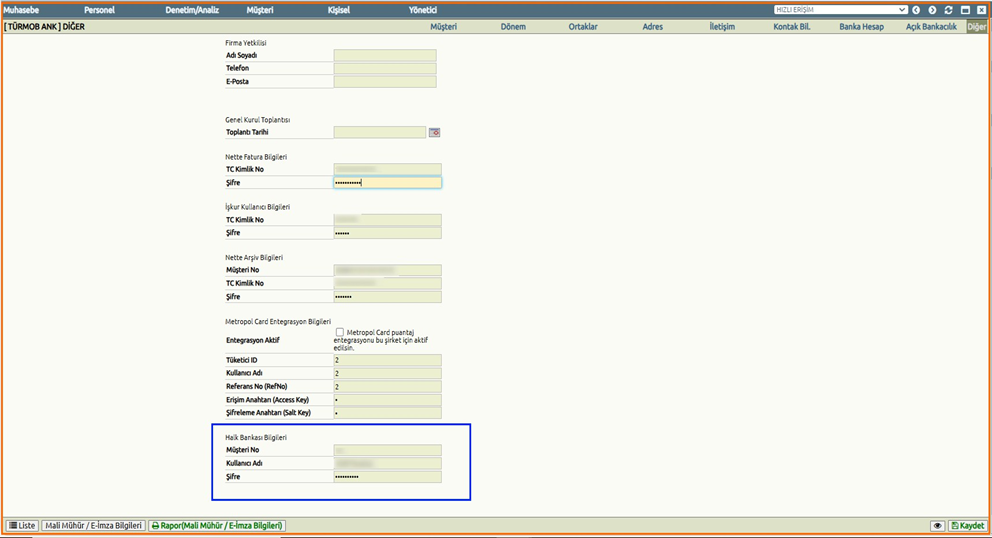Click the Toplantı Tarihi date field
The height and width of the screenshot is (538, 992).
point(380,132)
